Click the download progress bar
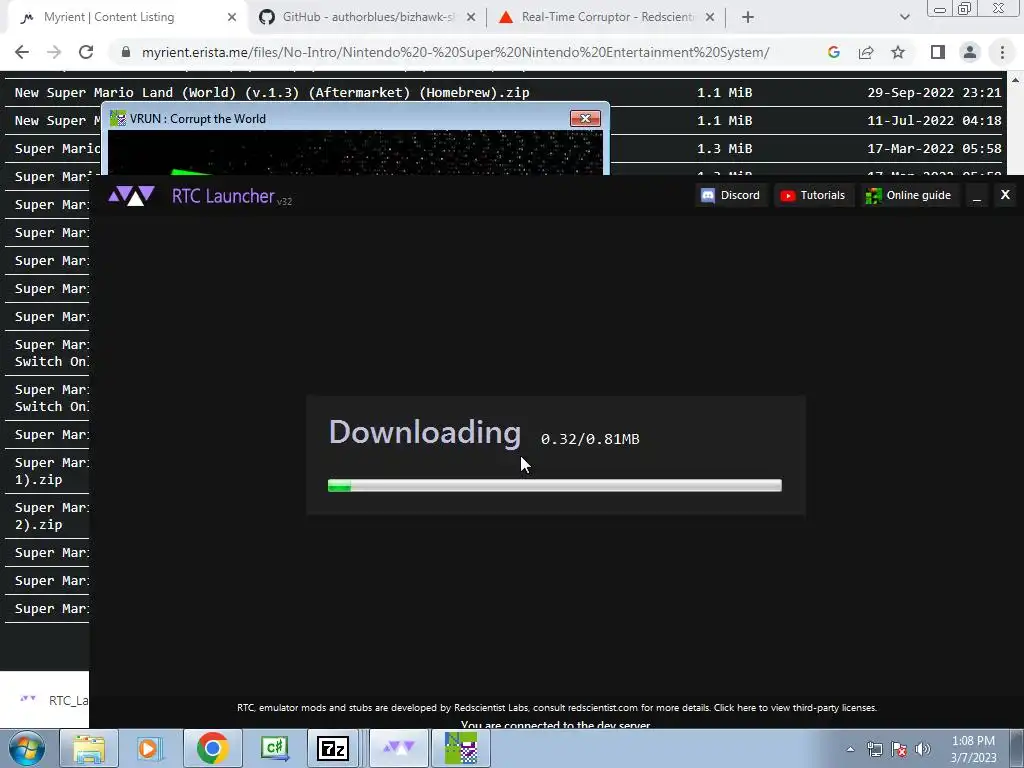 (x=554, y=485)
